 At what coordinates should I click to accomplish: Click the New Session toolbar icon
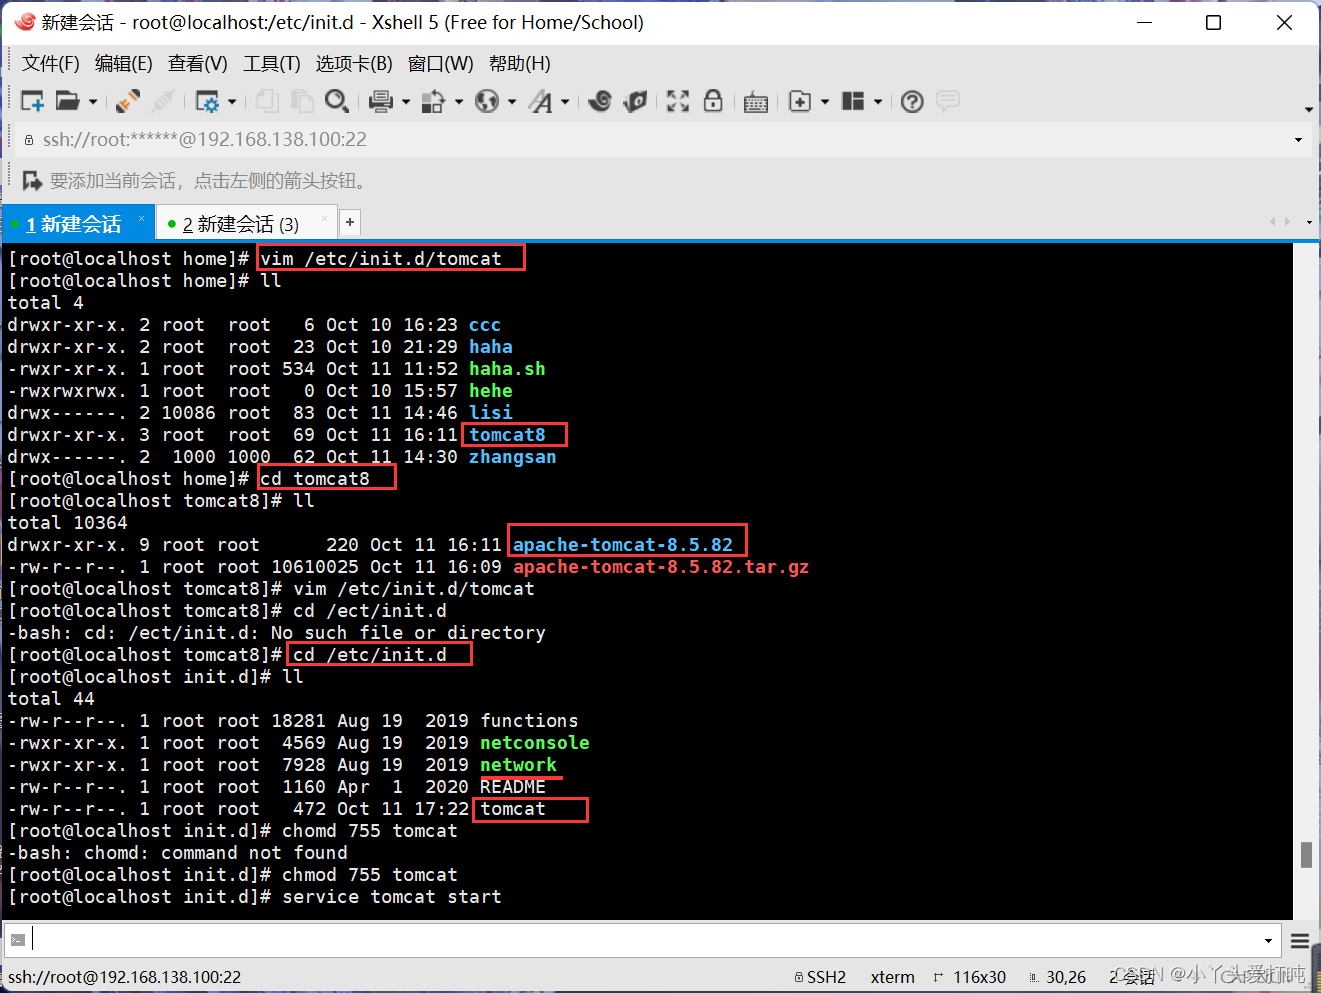tap(32, 101)
